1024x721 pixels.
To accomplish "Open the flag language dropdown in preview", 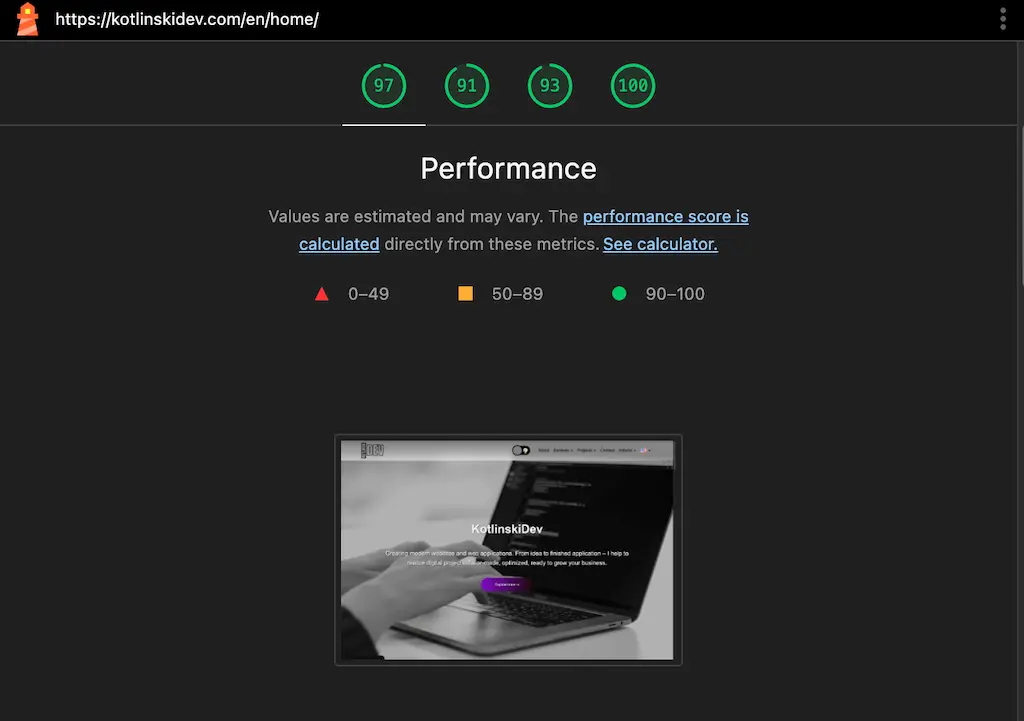I will click(645, 450).
